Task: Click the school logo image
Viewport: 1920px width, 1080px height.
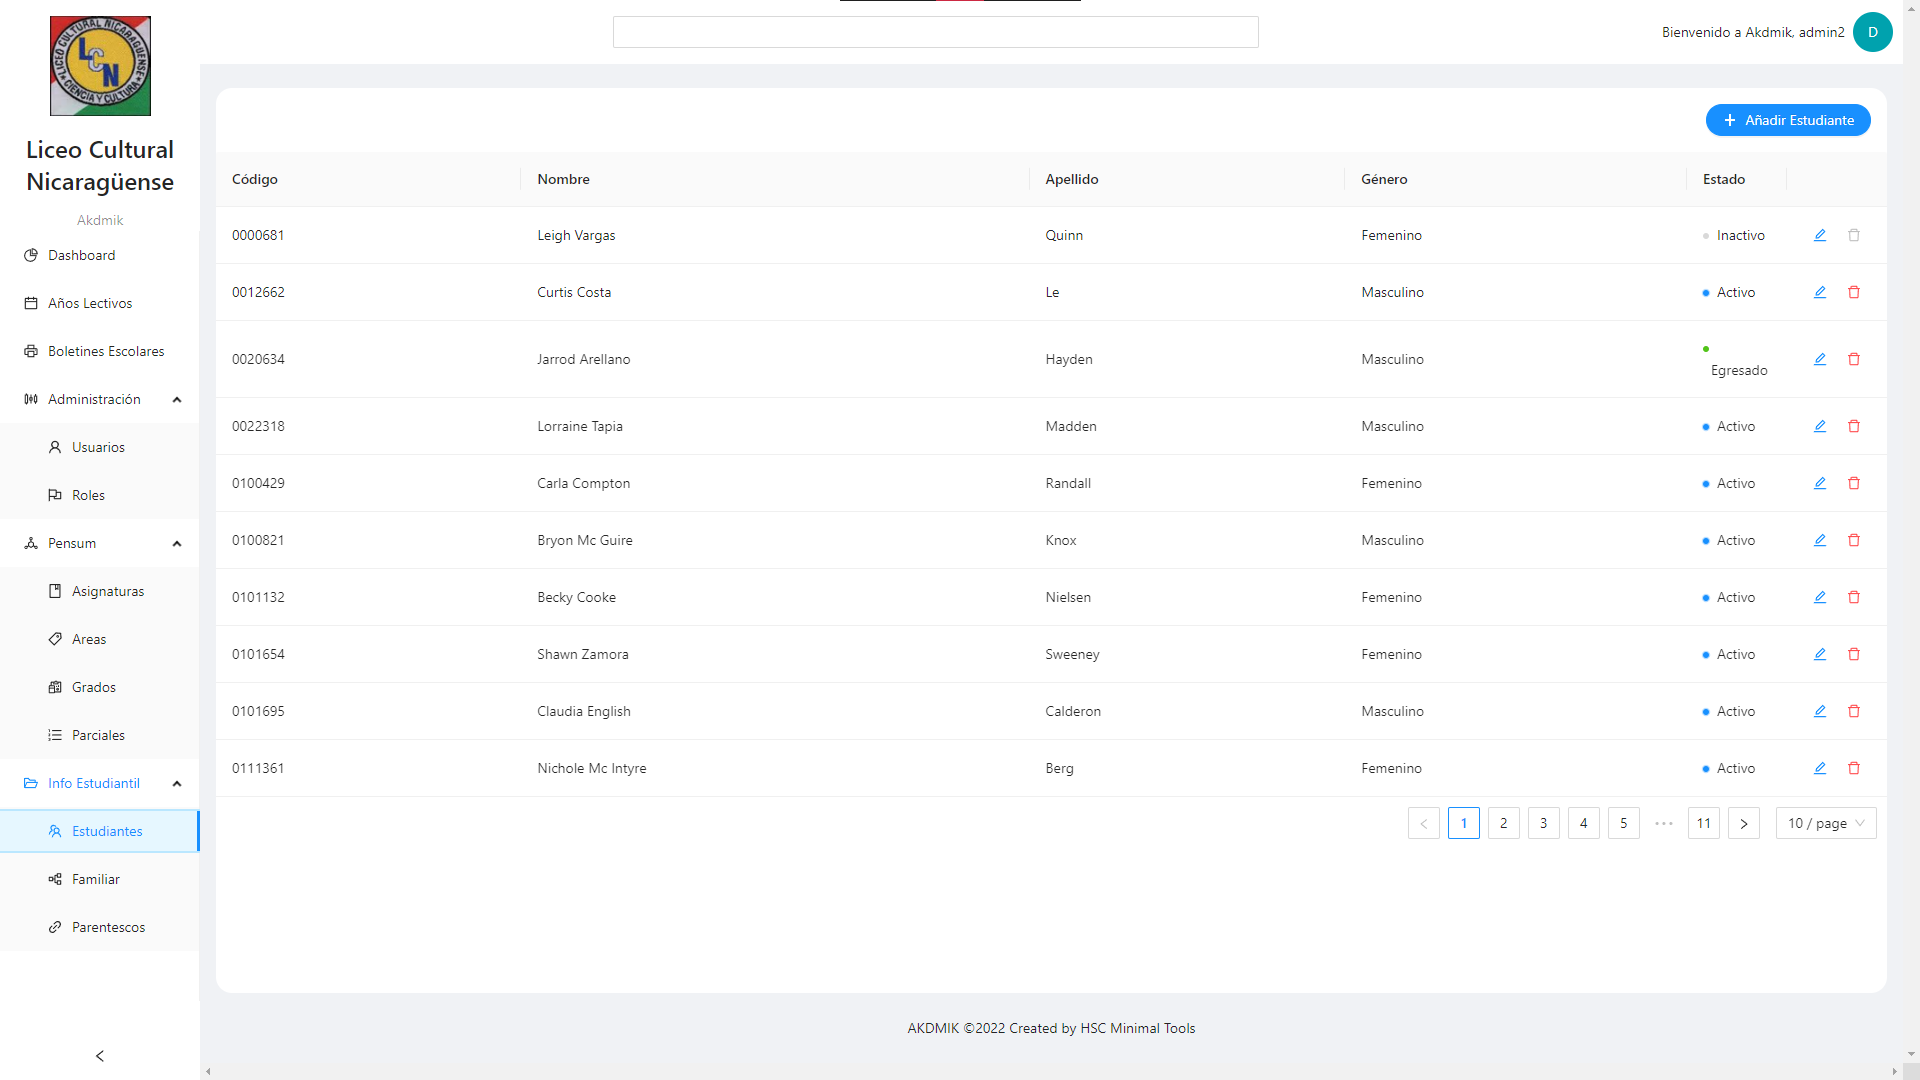Action: (x=100, y=66)
